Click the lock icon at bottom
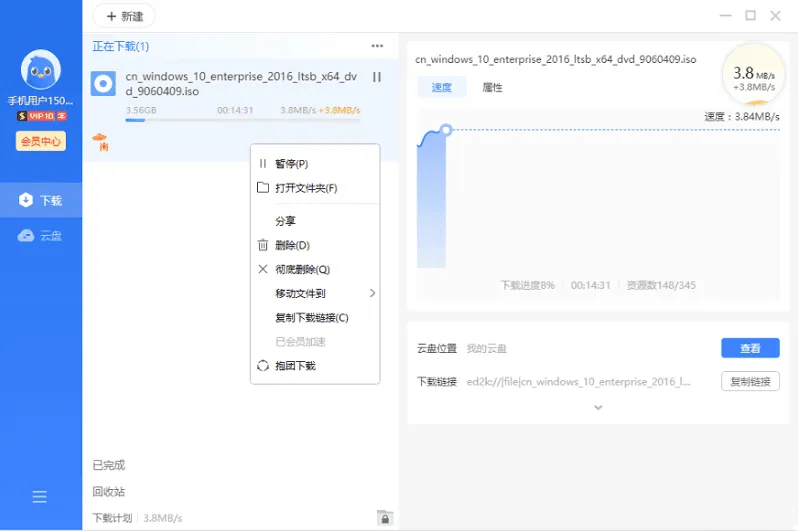This screenshot has width=798, height=531. tap(385, 518)
